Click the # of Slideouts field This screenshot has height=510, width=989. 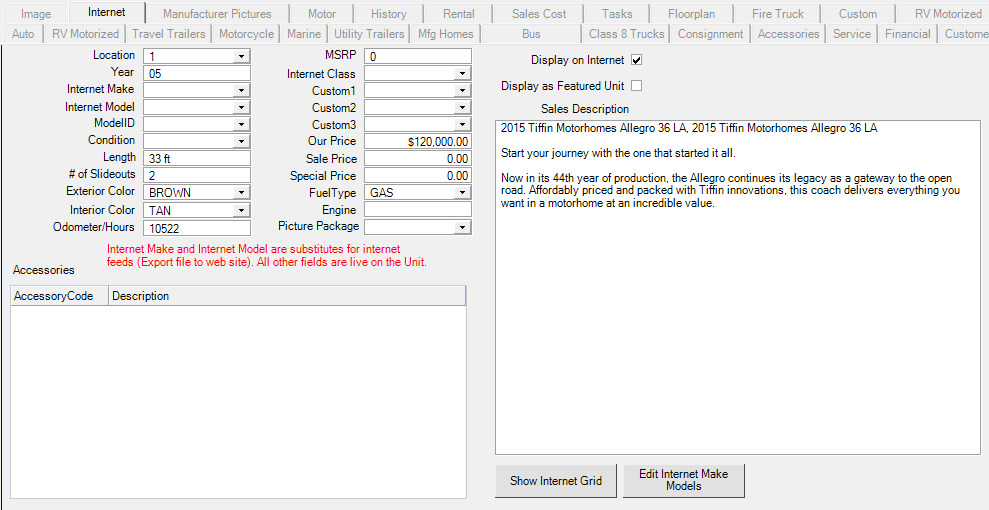tap(197, 175)
